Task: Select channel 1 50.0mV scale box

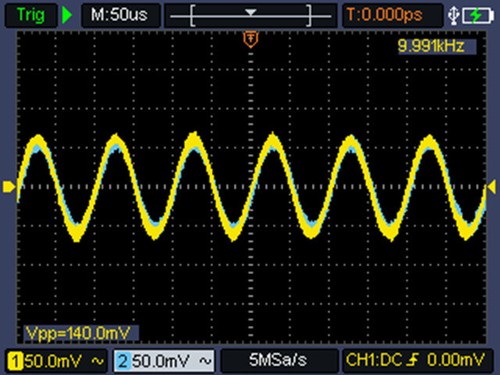Action: tap(56, 361)
